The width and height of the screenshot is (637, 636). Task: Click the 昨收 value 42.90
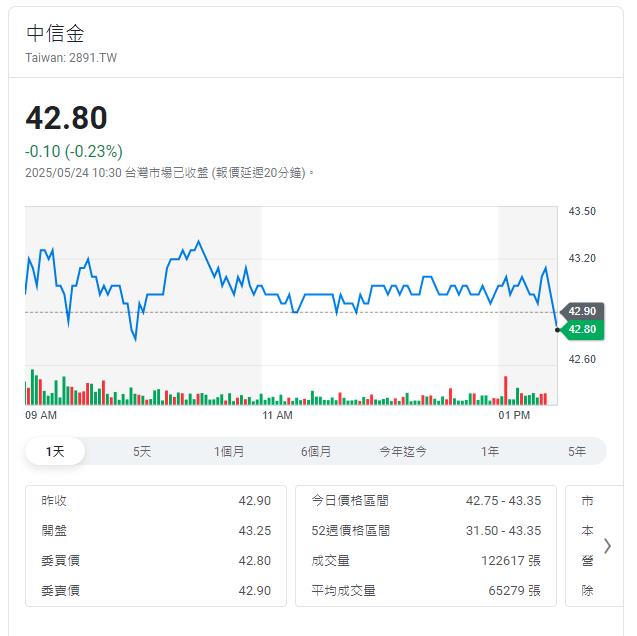(255, 500)
